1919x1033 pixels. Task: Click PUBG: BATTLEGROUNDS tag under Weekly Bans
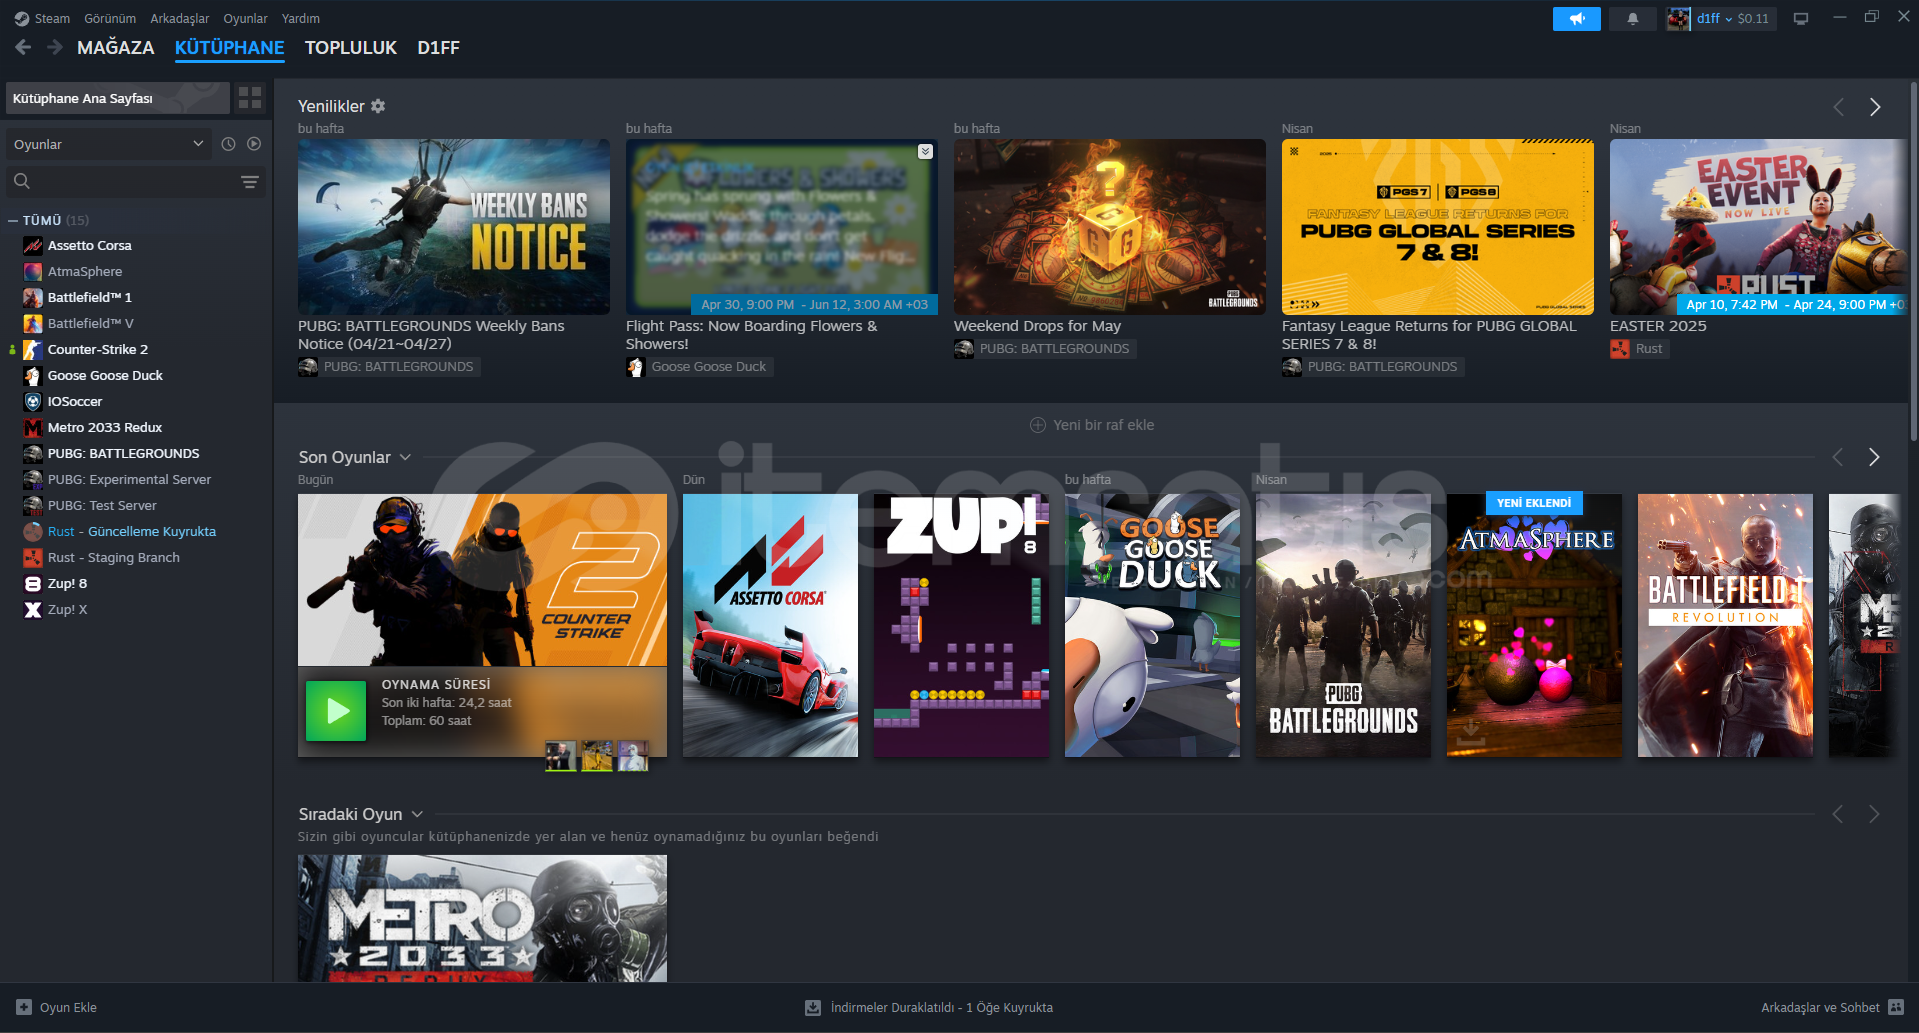[x=389, y=367]
